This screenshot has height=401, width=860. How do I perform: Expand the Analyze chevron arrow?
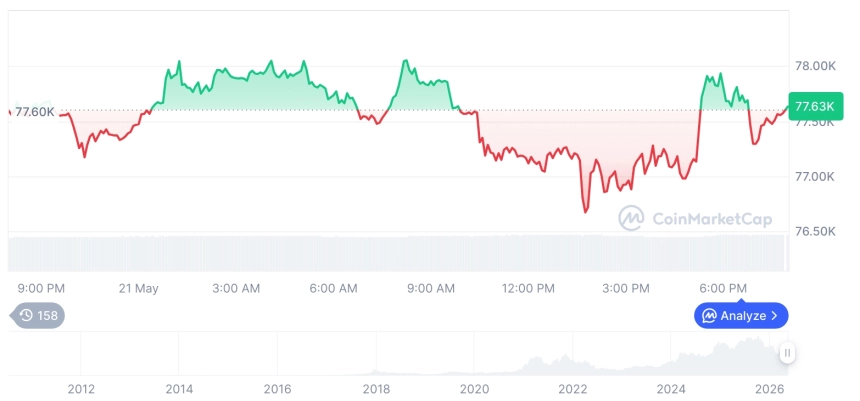(x=774, y=316)
